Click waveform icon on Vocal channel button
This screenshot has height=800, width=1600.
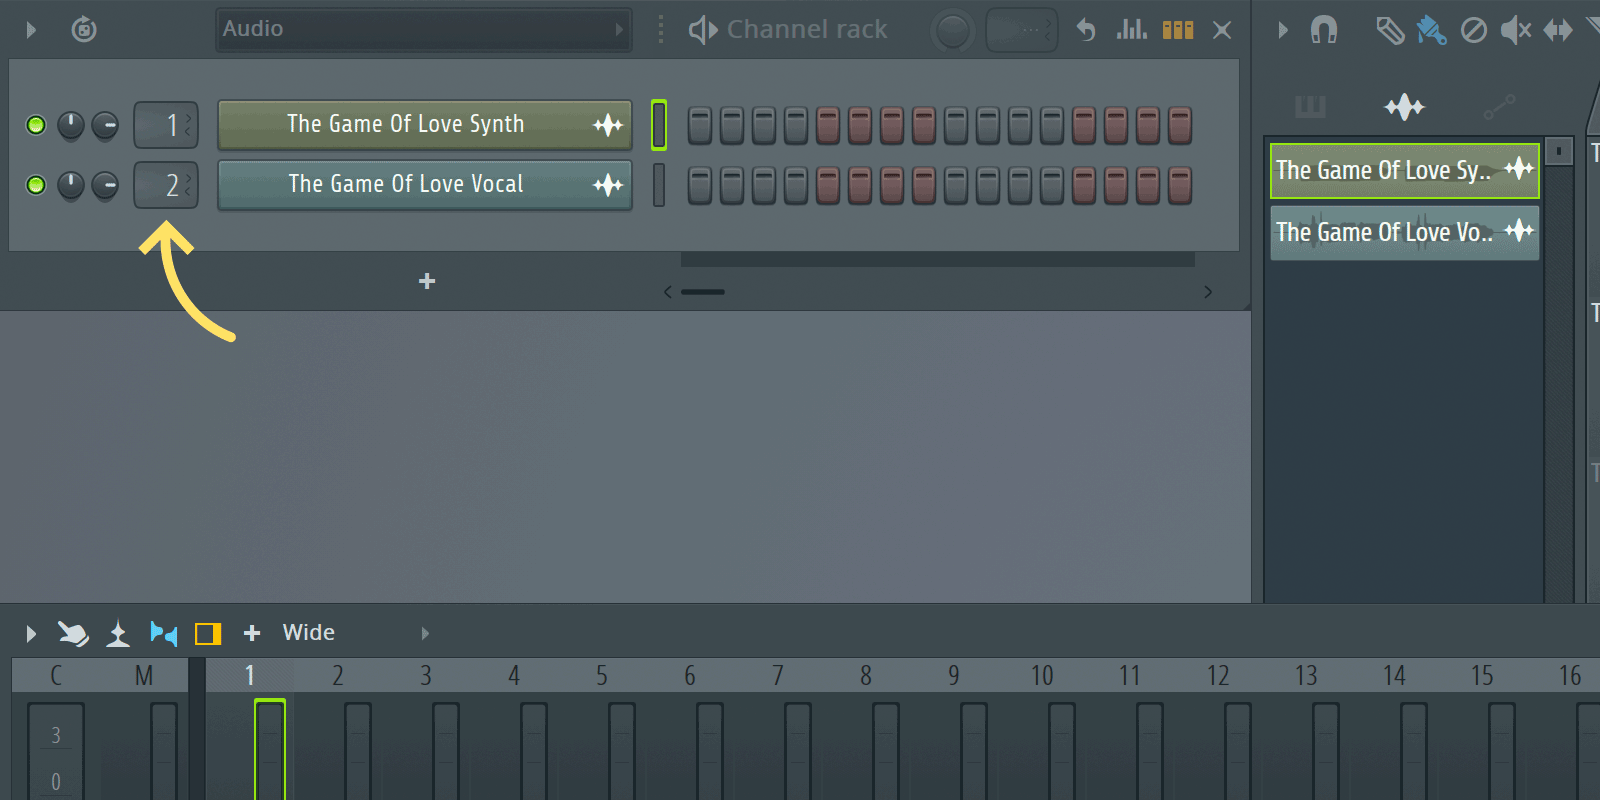(608, 185)
